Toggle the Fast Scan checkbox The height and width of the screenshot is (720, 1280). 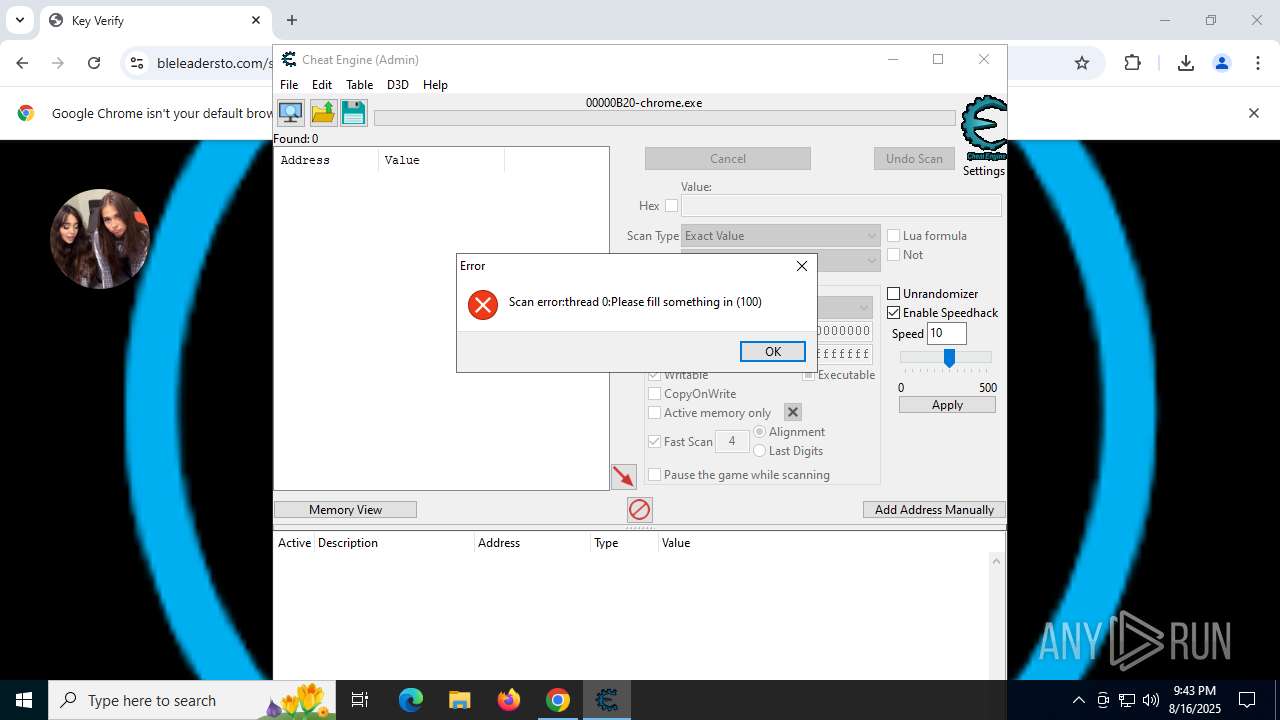point(655,441)
